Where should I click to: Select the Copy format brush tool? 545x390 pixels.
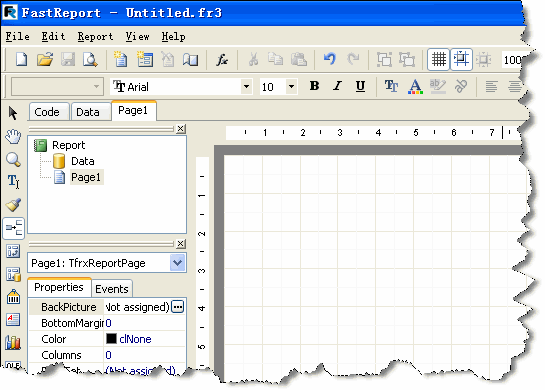[13, 205]
